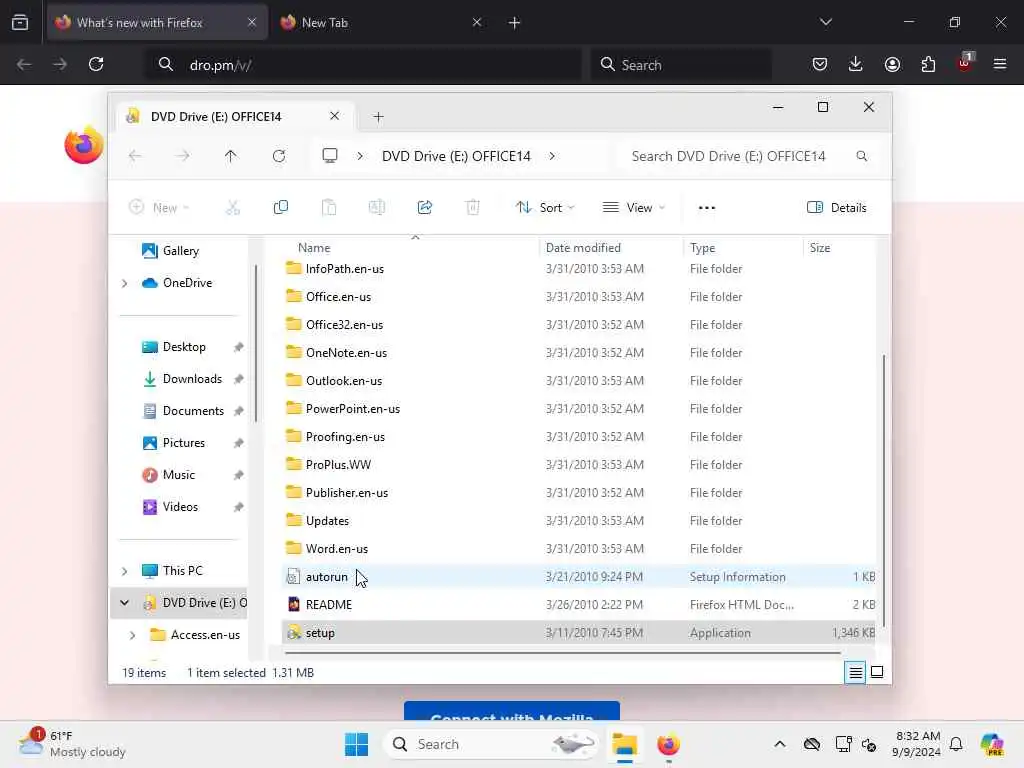Click the Type column header
Image resolution: width=1024 pixels, height=768 pixels.
tap(703, 248)
